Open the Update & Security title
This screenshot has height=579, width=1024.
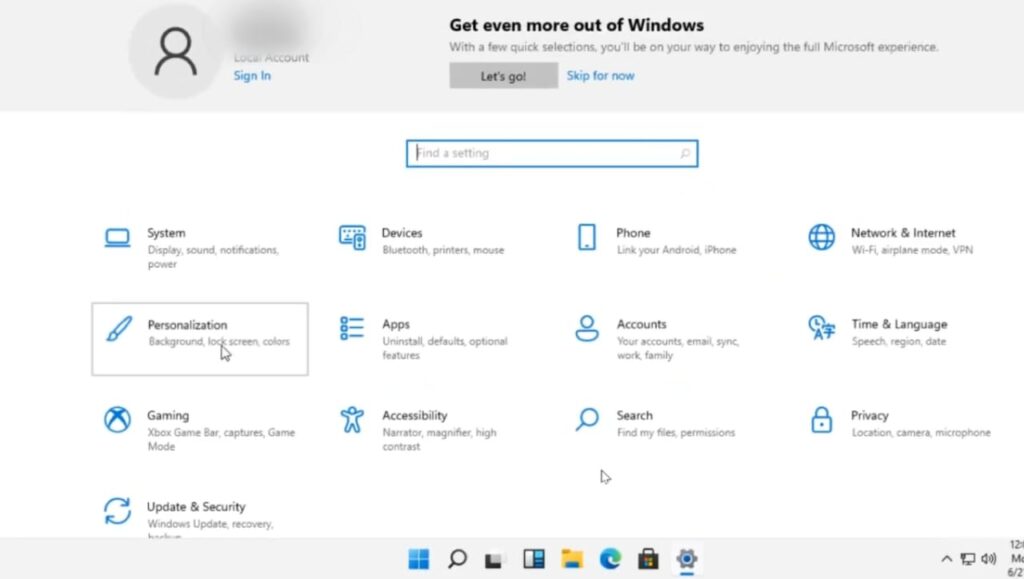(196, 507)
